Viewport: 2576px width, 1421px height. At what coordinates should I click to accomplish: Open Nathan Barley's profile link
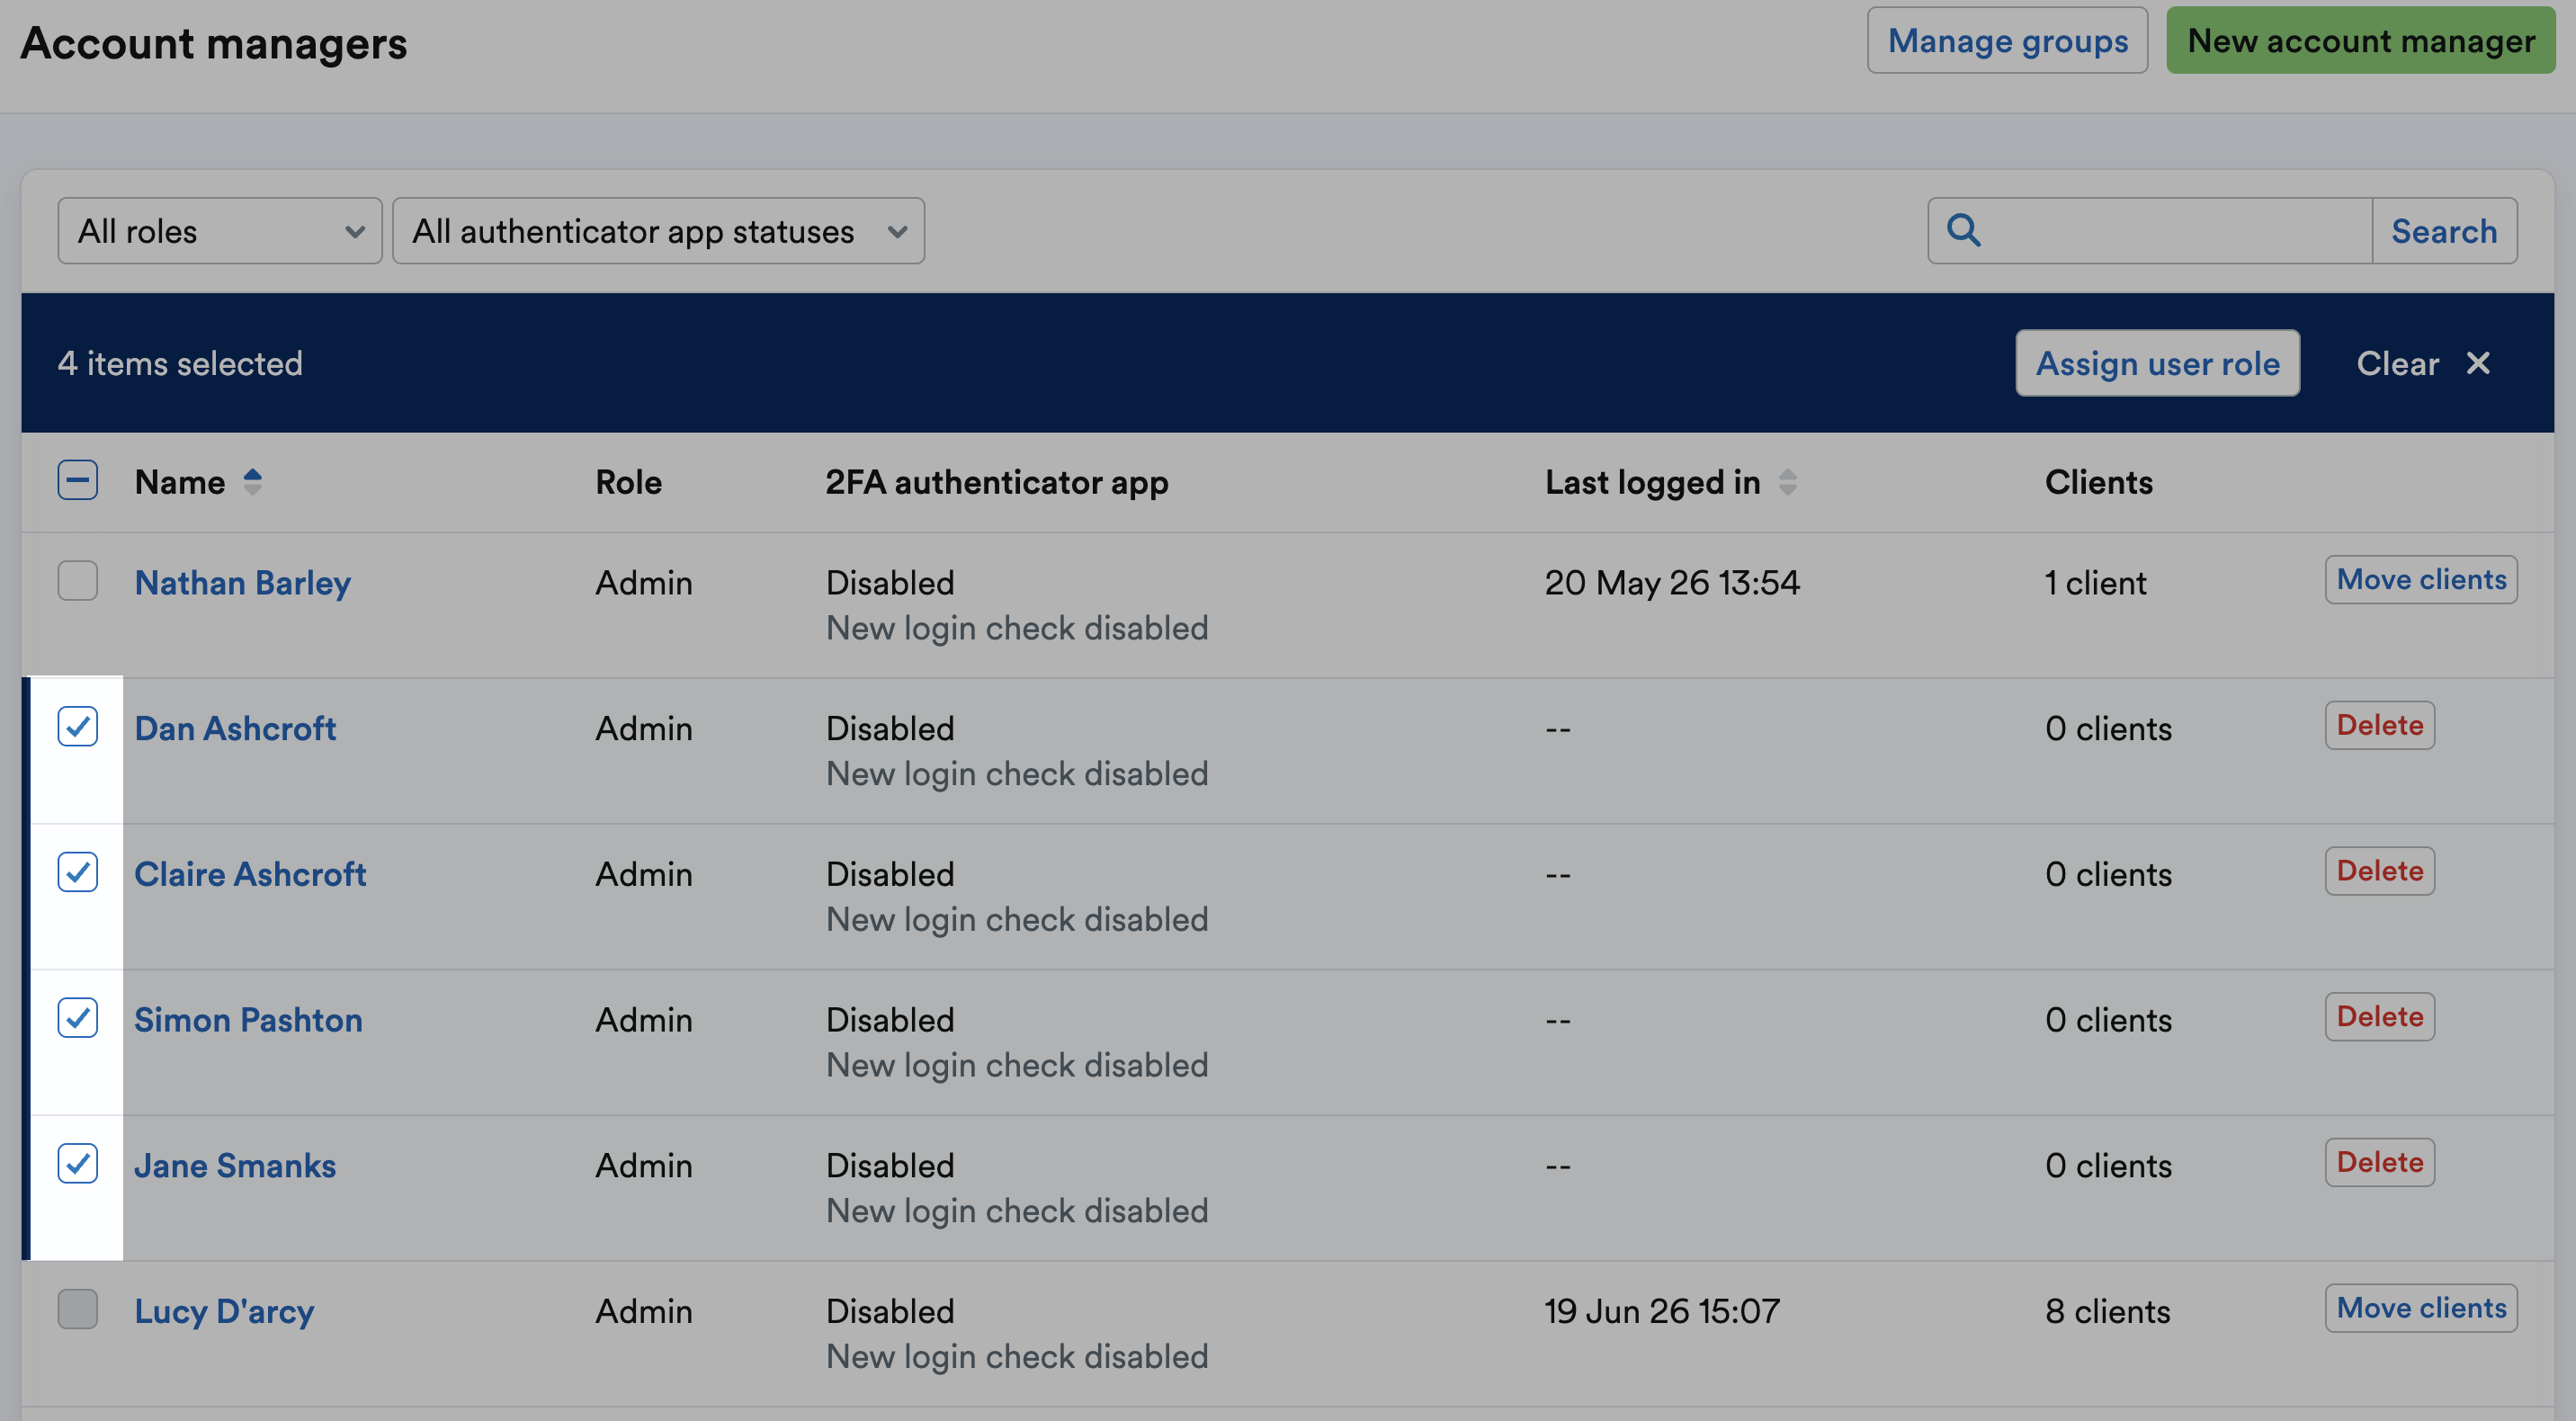tap(243, 583)
